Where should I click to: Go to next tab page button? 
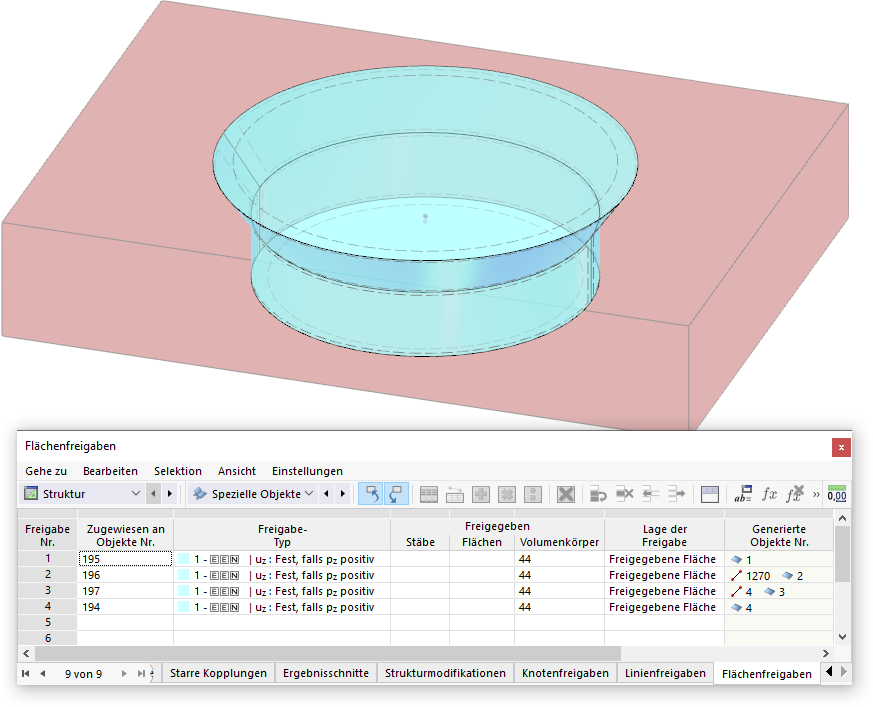point(124,674)
